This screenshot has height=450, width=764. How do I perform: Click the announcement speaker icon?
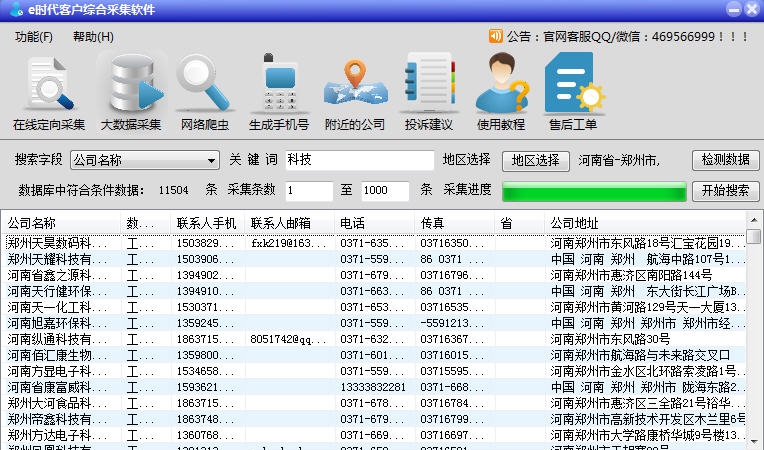pos(495,36)
